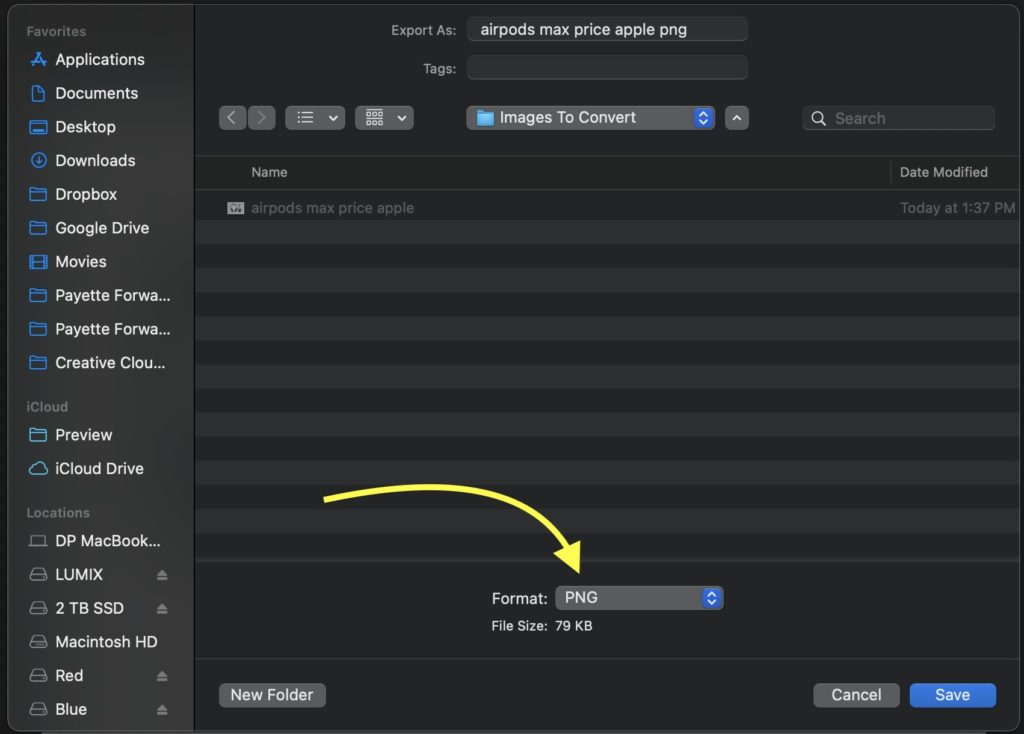1024x734 pixels.
Task: Open the grouping options dropdown
Action: coord(384,118)
